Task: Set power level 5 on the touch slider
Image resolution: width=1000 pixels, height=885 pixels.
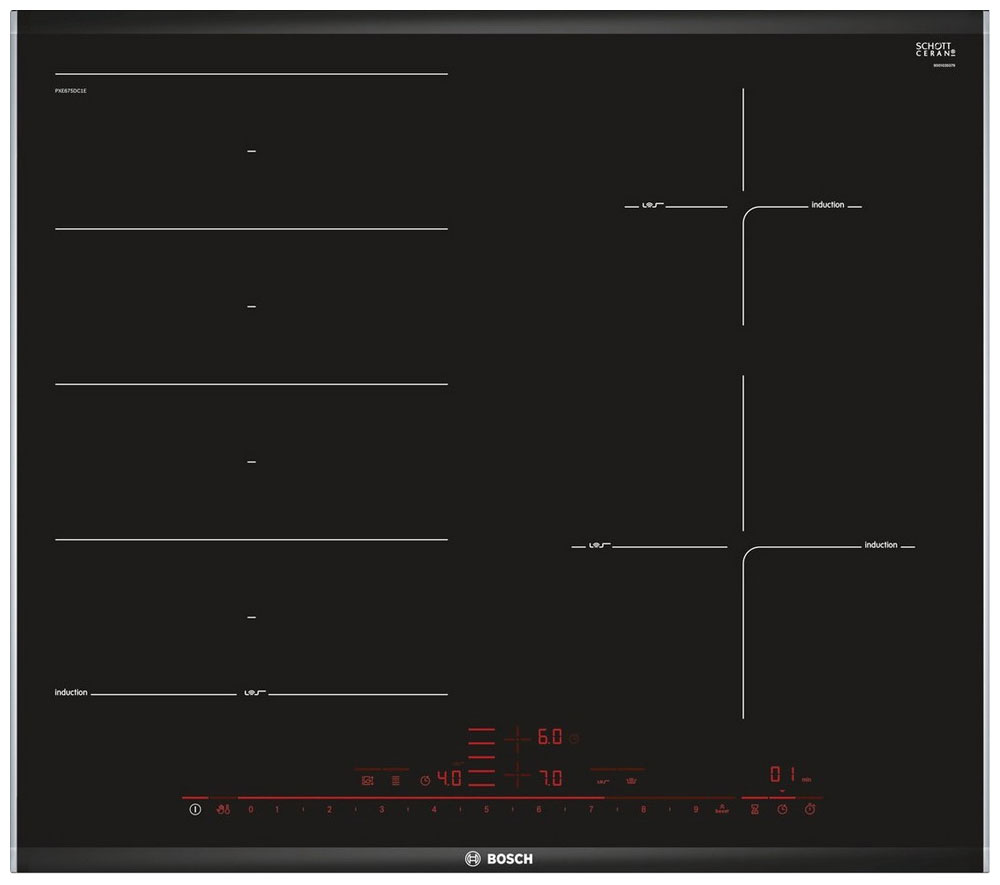Action: (487, 810)
